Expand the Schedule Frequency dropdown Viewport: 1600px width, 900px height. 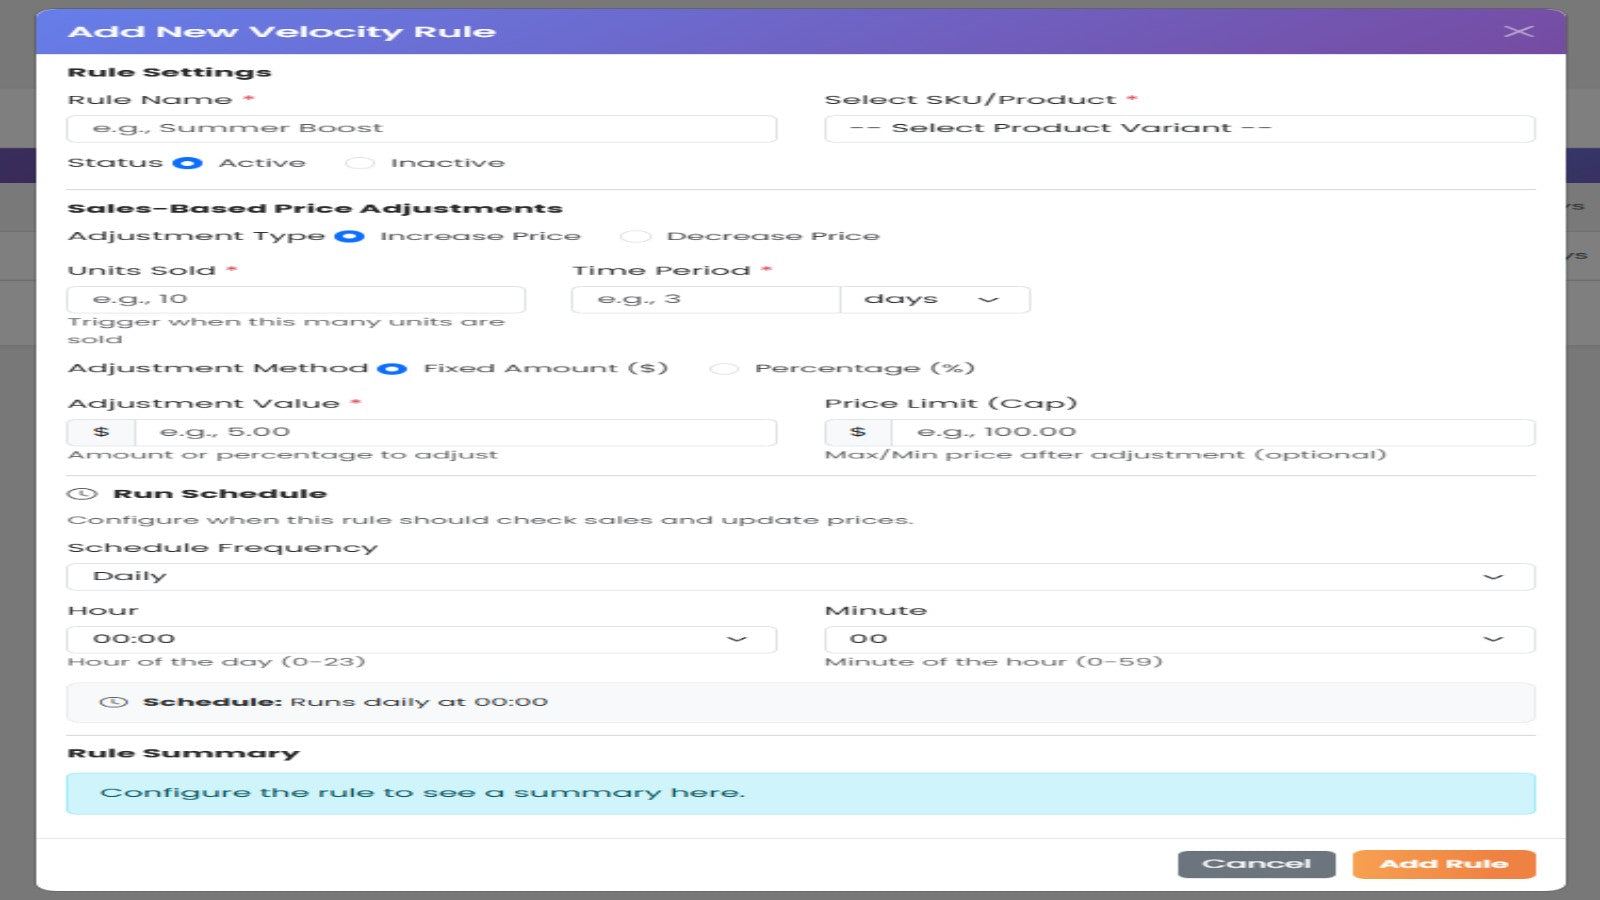click(800, 577)
